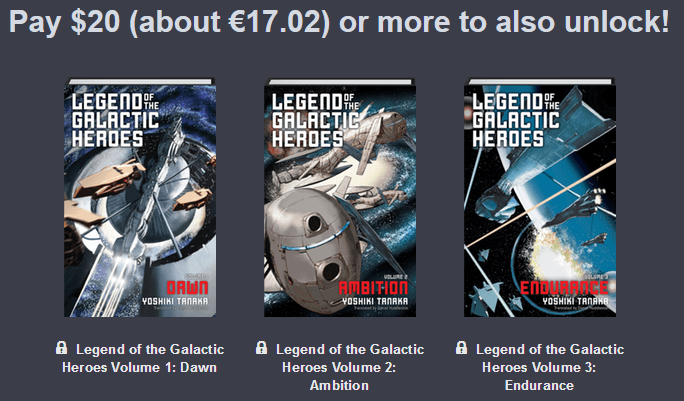Select the 'Heroes Volume 3: Endurance' title text
Screen dimensions: 684x401
point(540,367)
